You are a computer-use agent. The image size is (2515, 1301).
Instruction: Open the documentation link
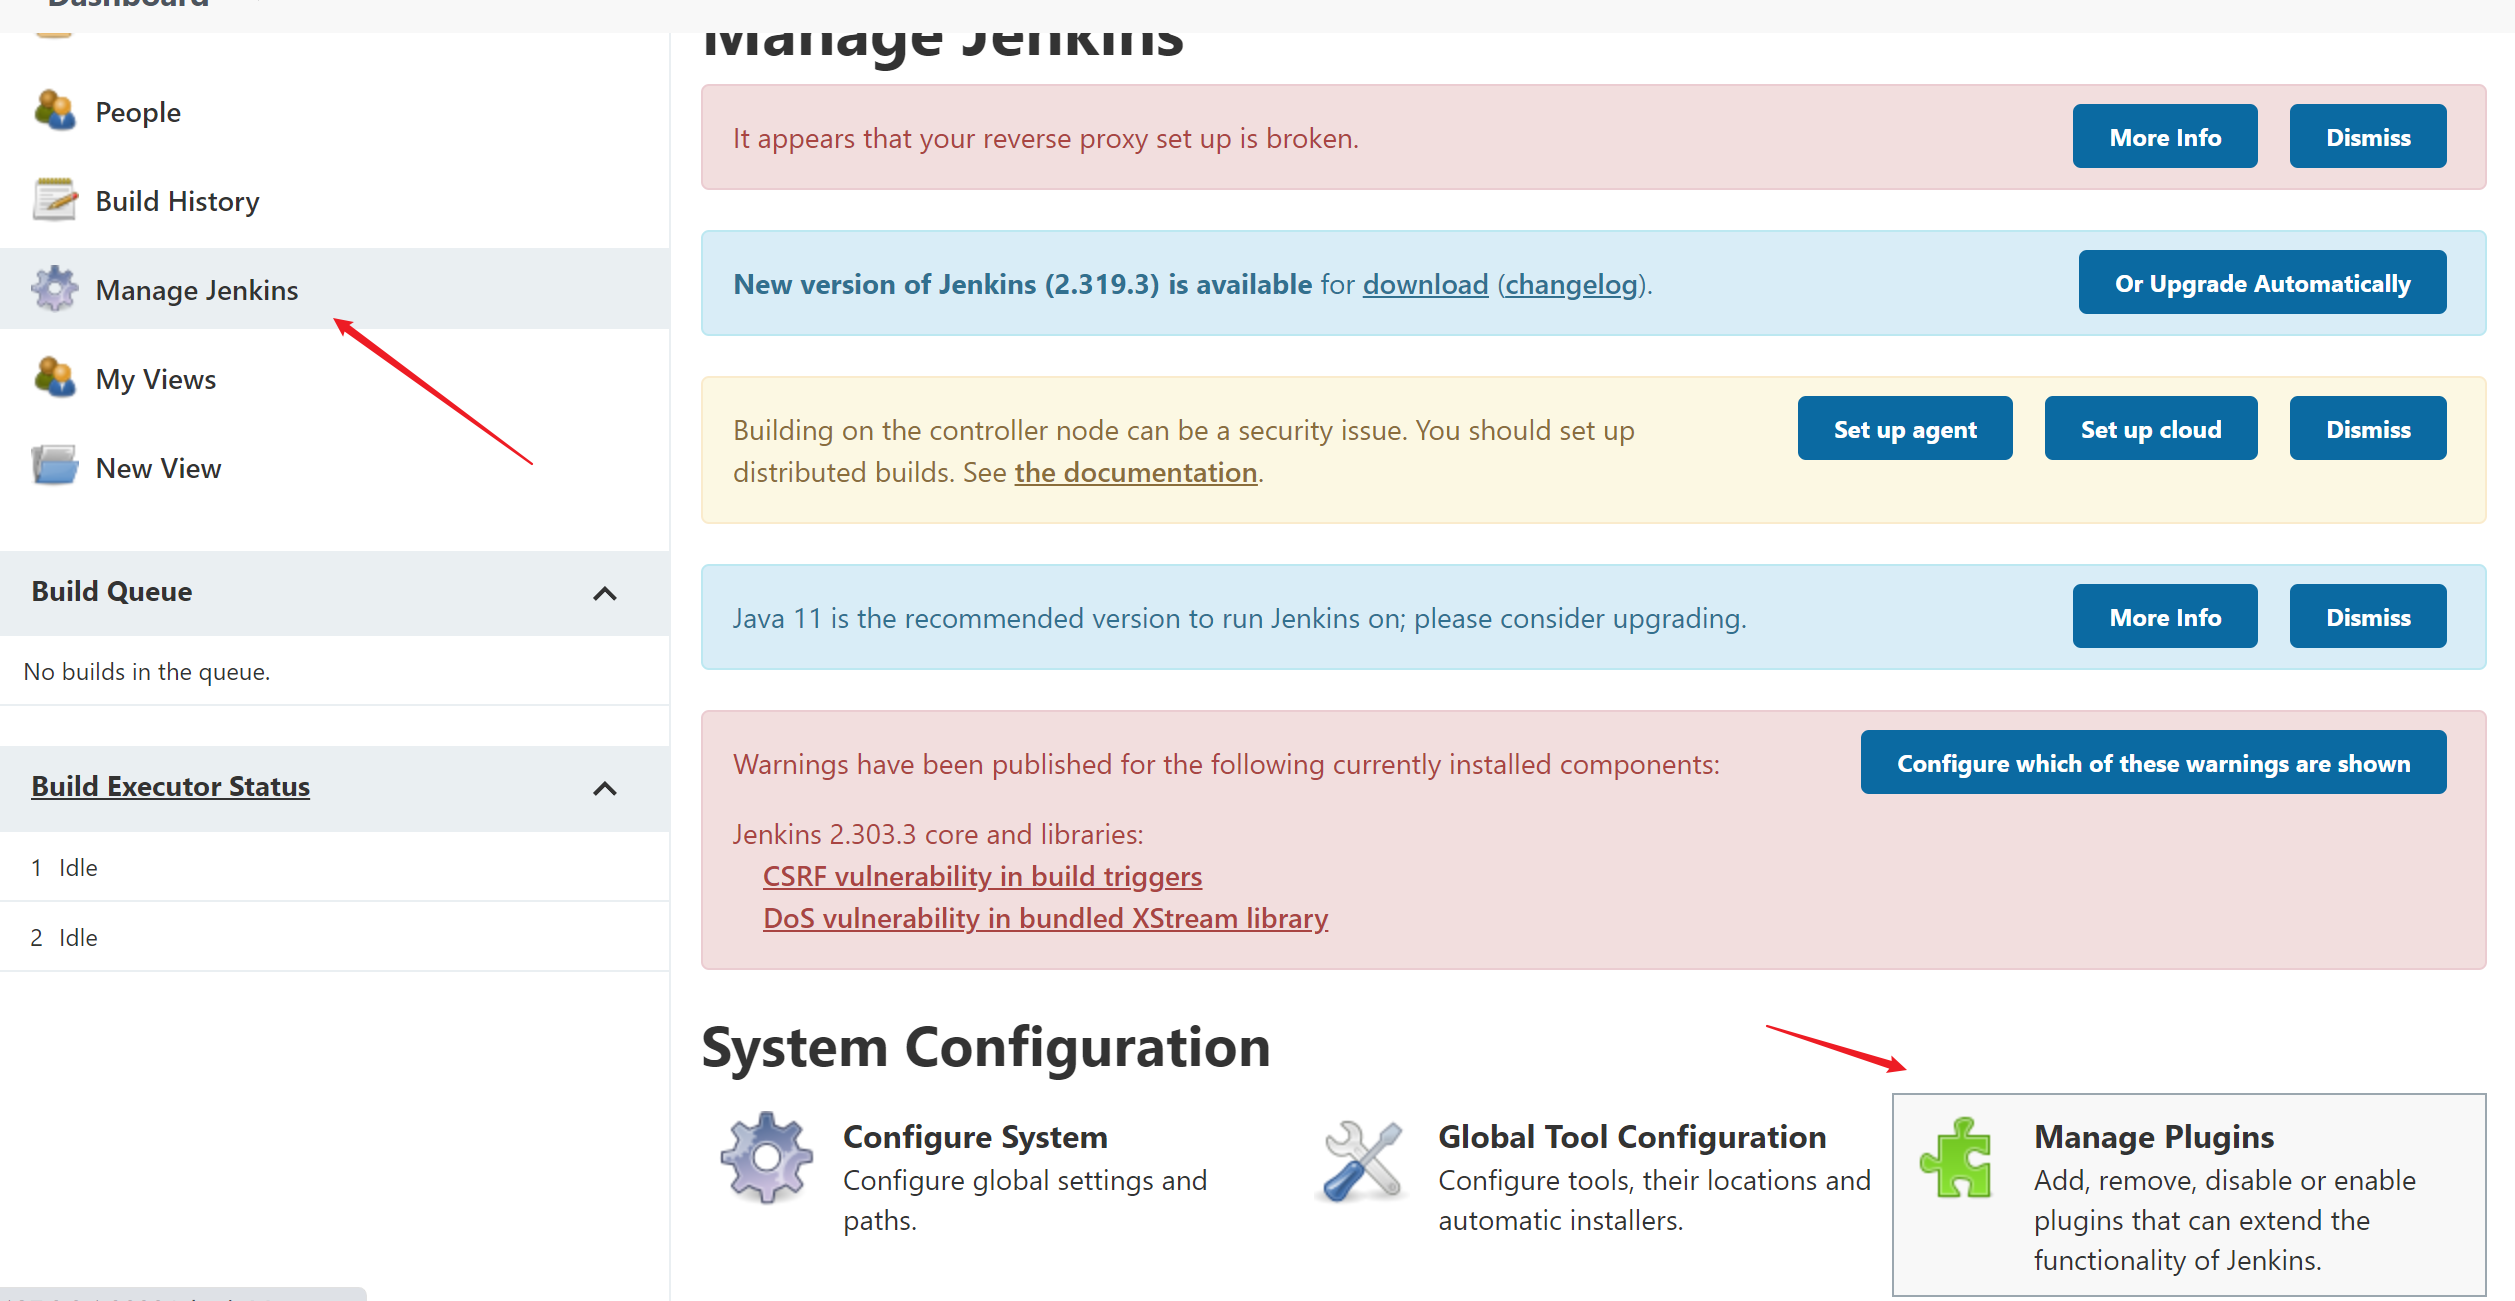point(1135,472)
